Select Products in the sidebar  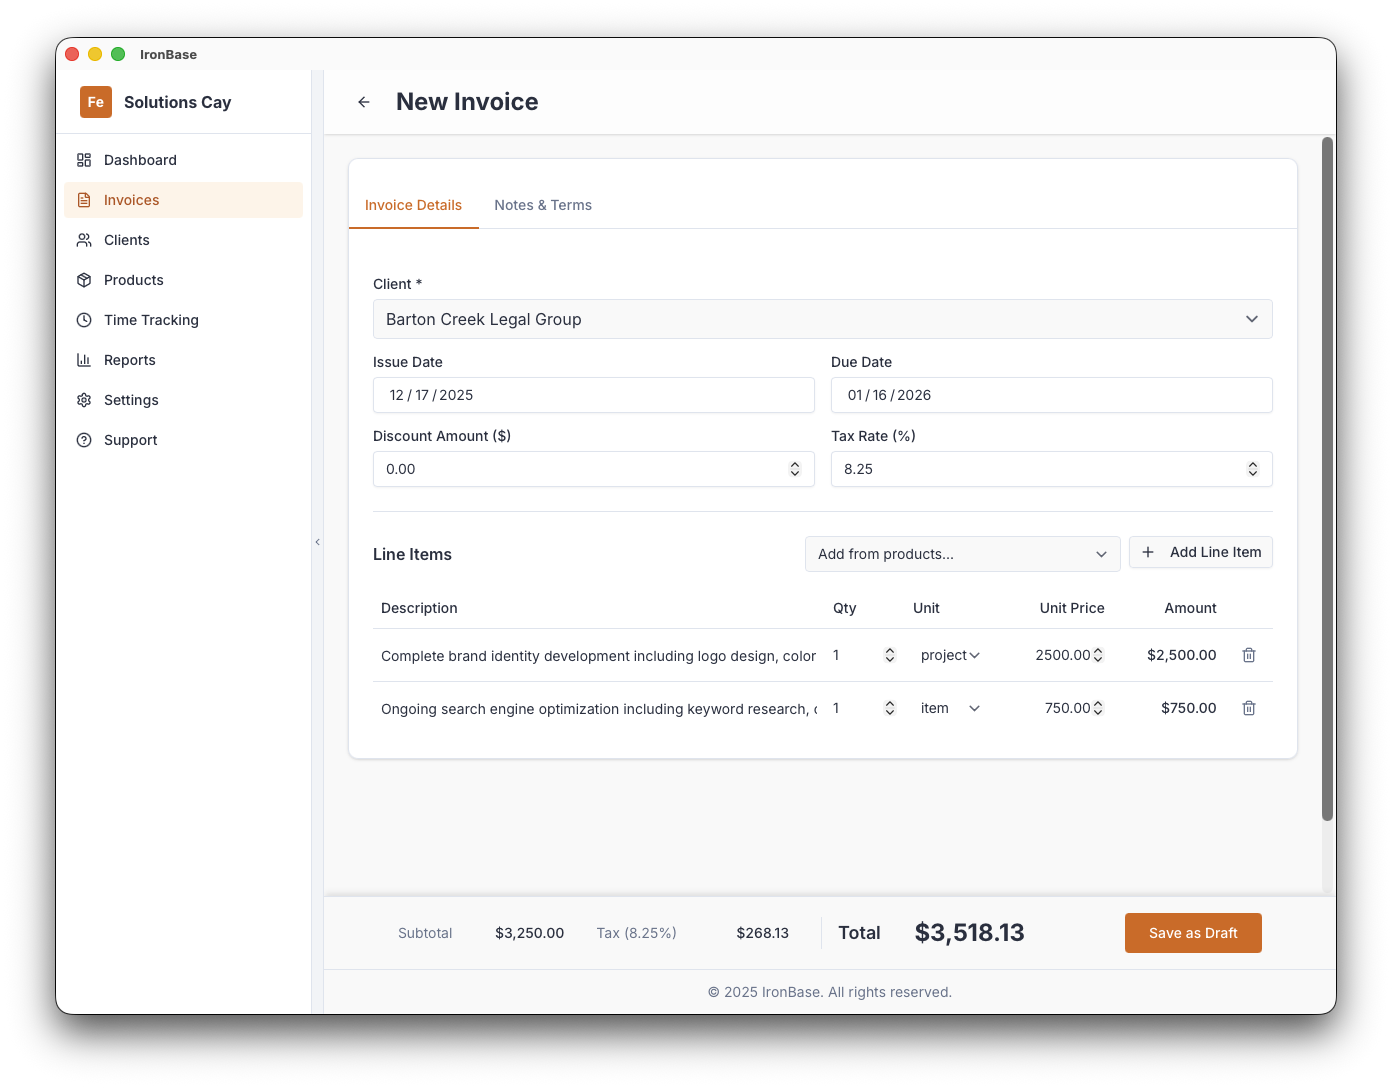pyautogui.click(x=133, y=280)
